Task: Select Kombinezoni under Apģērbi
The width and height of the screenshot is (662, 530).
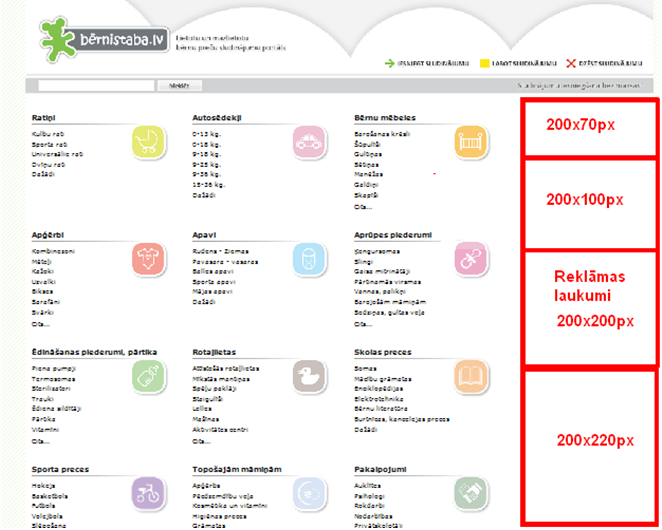Action: point(53,251)
